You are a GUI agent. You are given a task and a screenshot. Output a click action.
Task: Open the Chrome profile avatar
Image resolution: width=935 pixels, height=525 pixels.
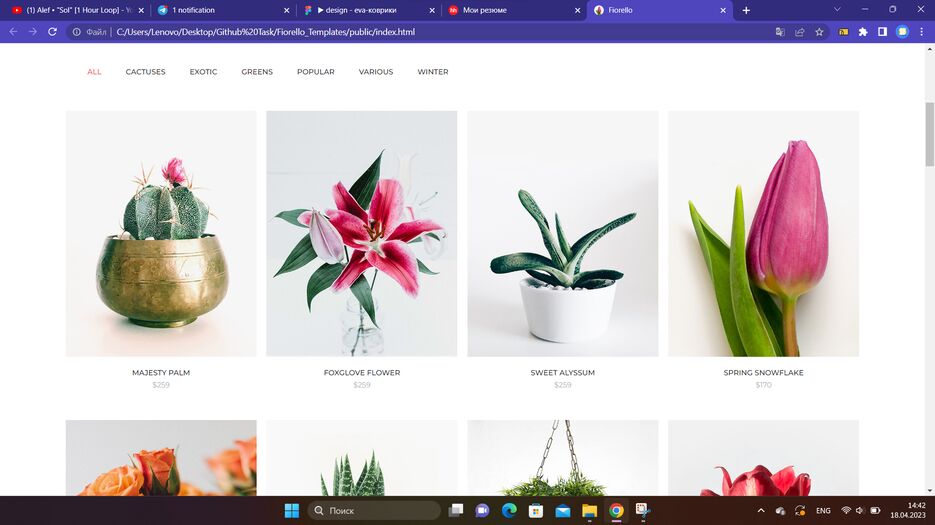click(x=902, y=32)
